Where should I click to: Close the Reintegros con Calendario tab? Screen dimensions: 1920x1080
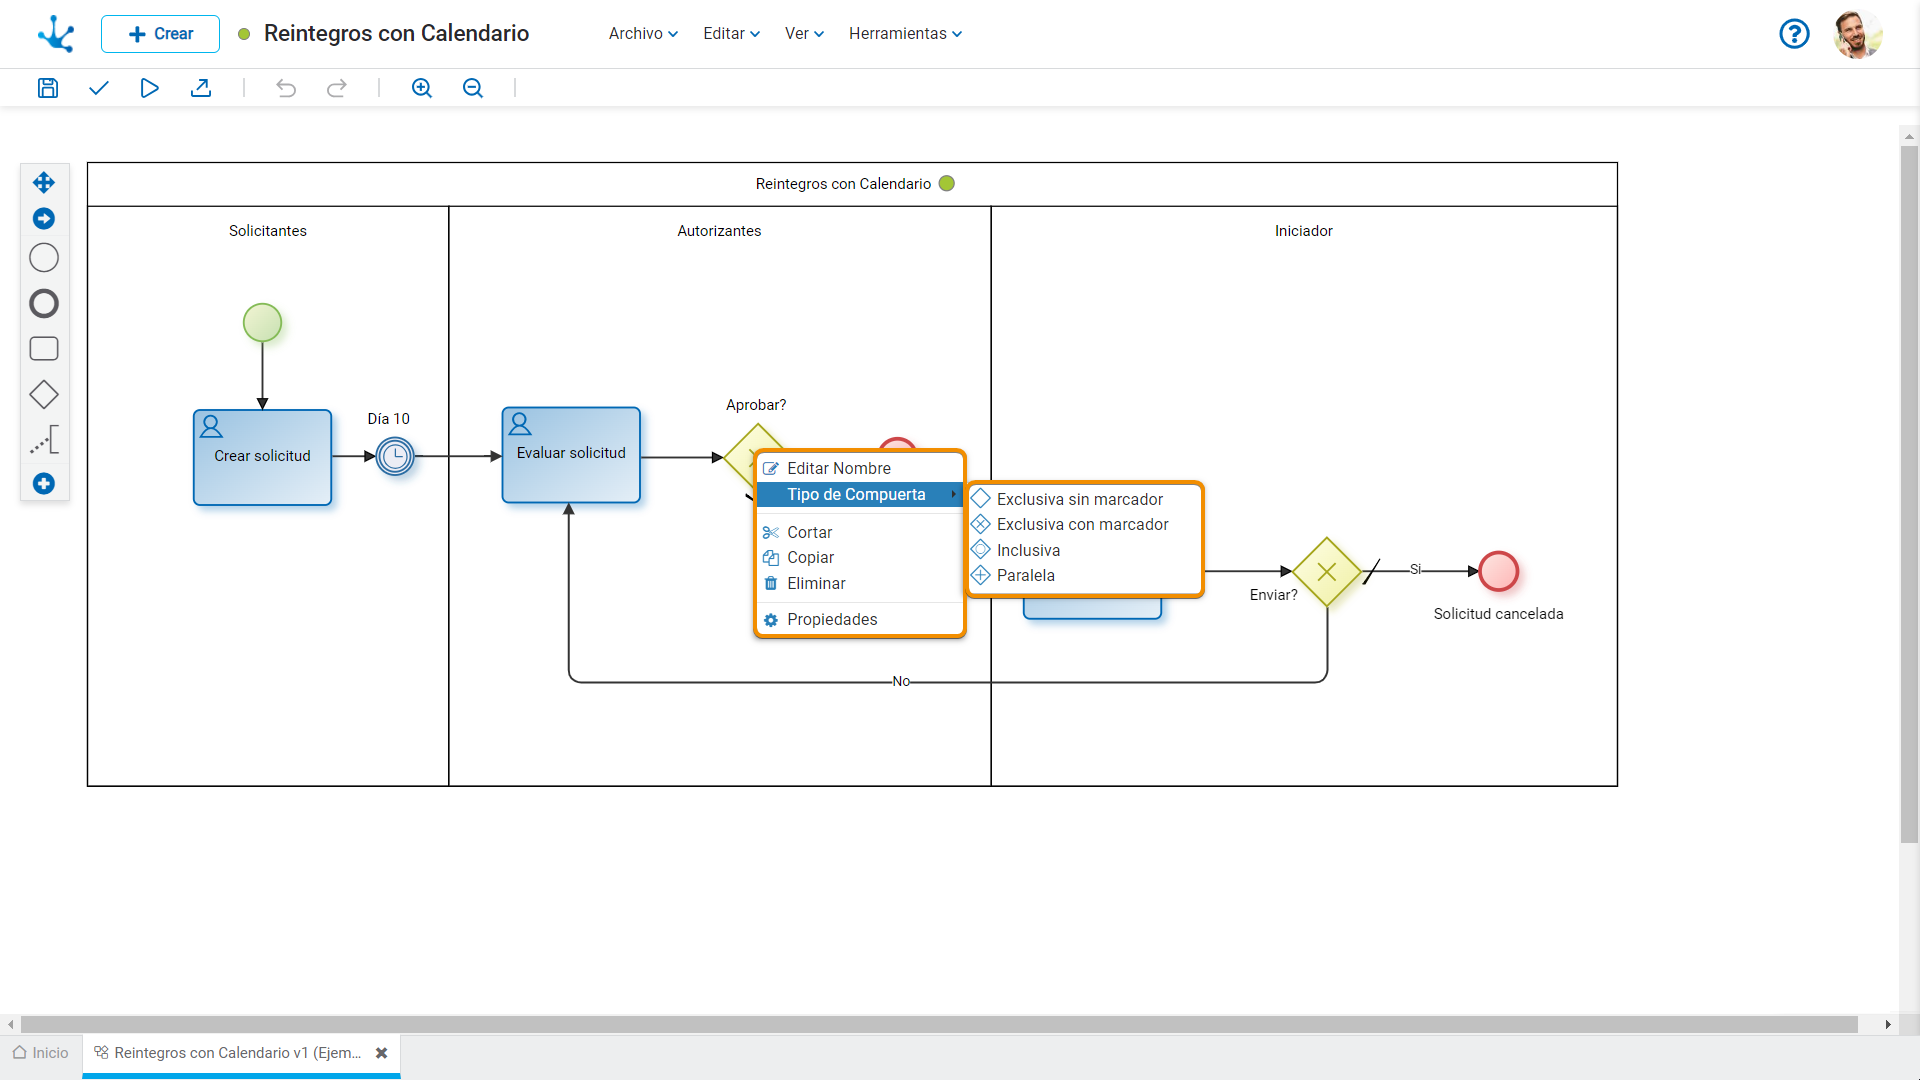point(381,1053)
